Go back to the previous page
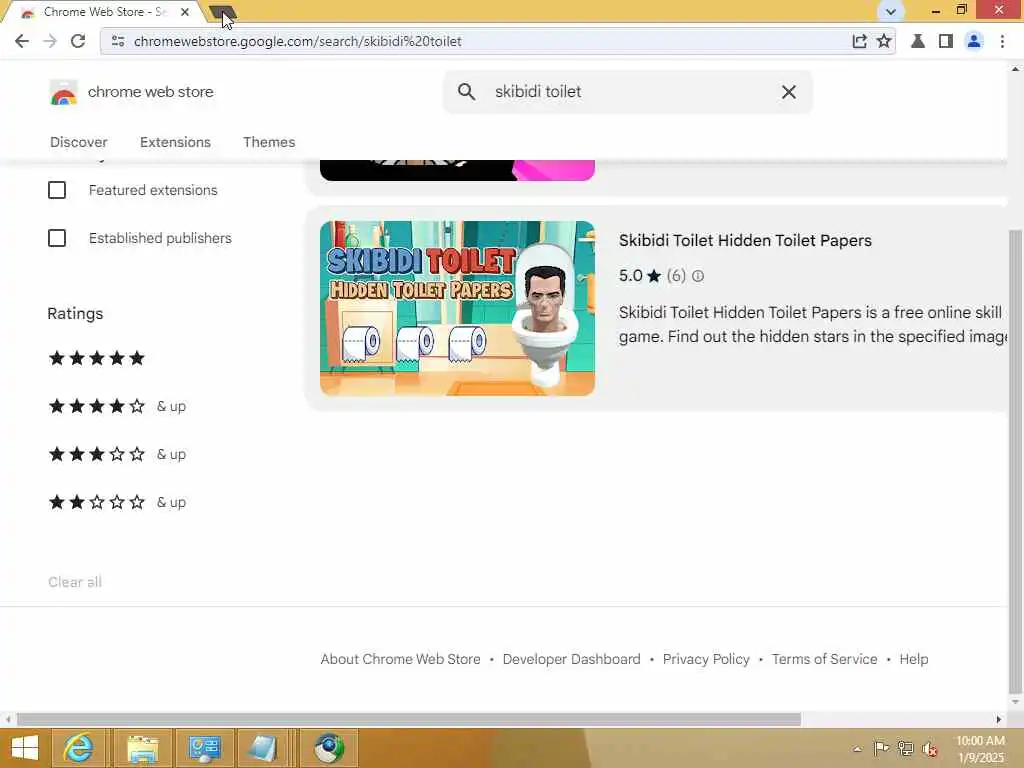Image resolution: width=1024 pixels, height=768 pixels. click(x=22, y=41)
